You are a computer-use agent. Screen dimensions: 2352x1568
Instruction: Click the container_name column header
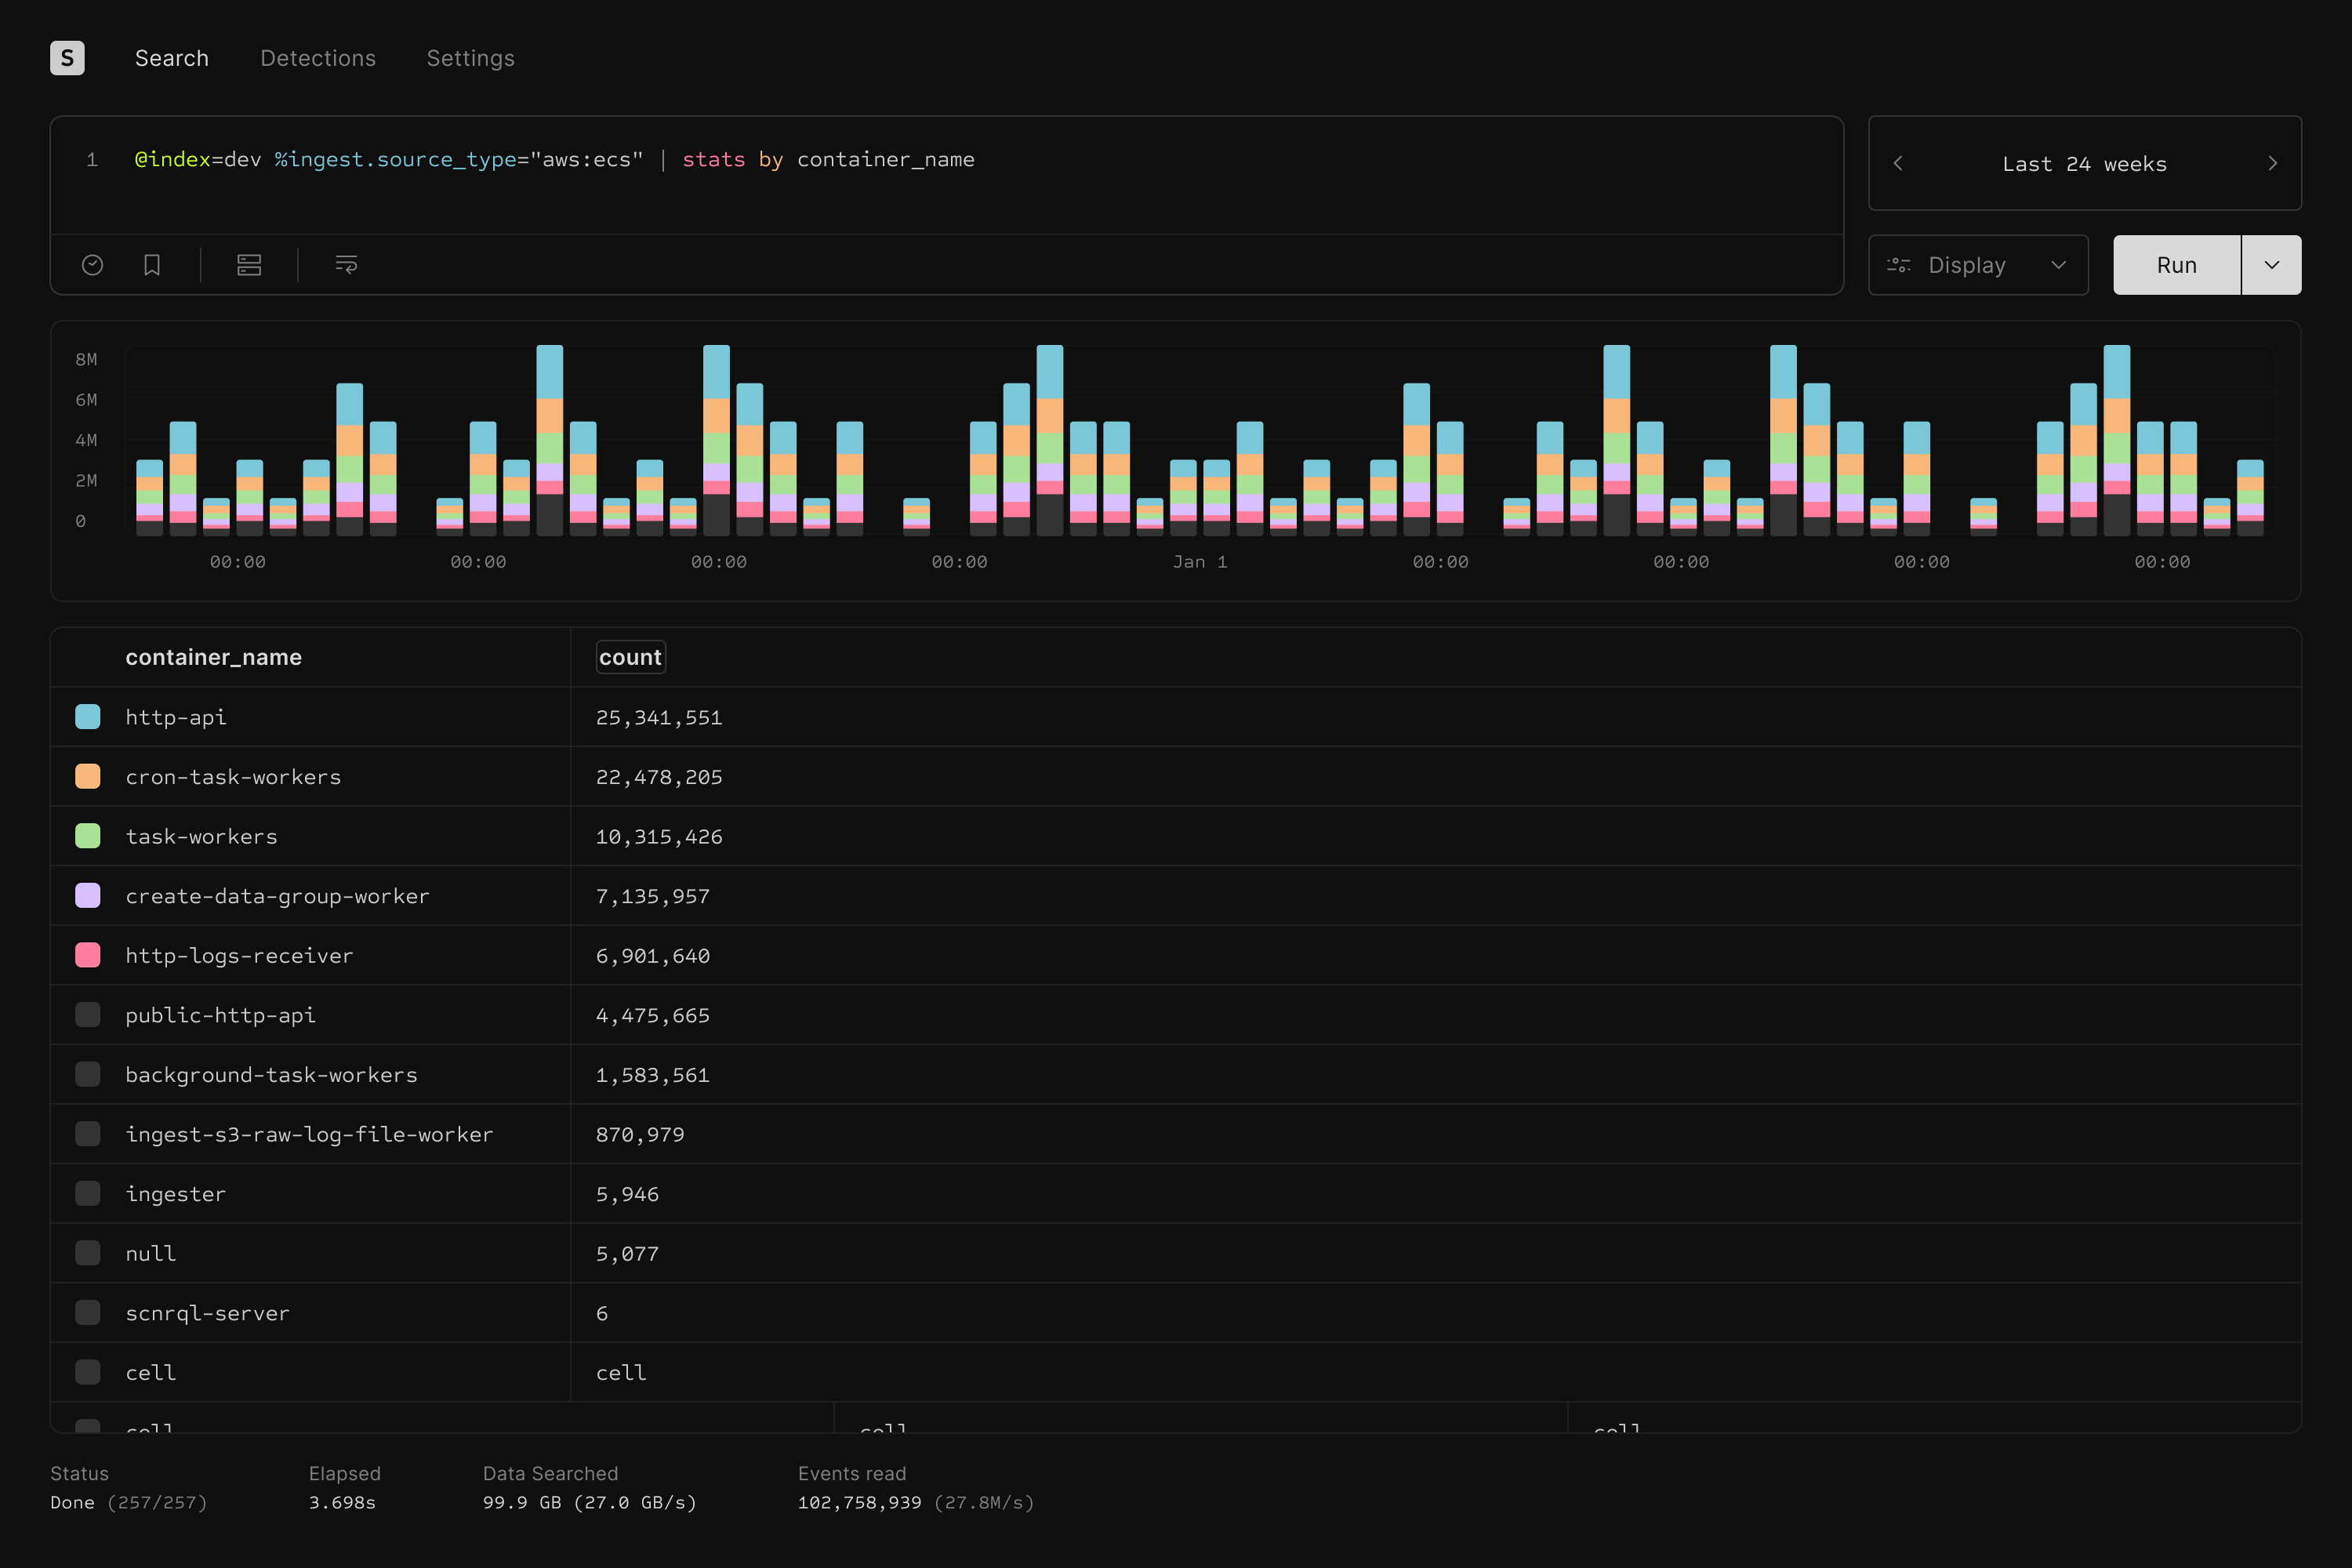(x=214, y=657)
